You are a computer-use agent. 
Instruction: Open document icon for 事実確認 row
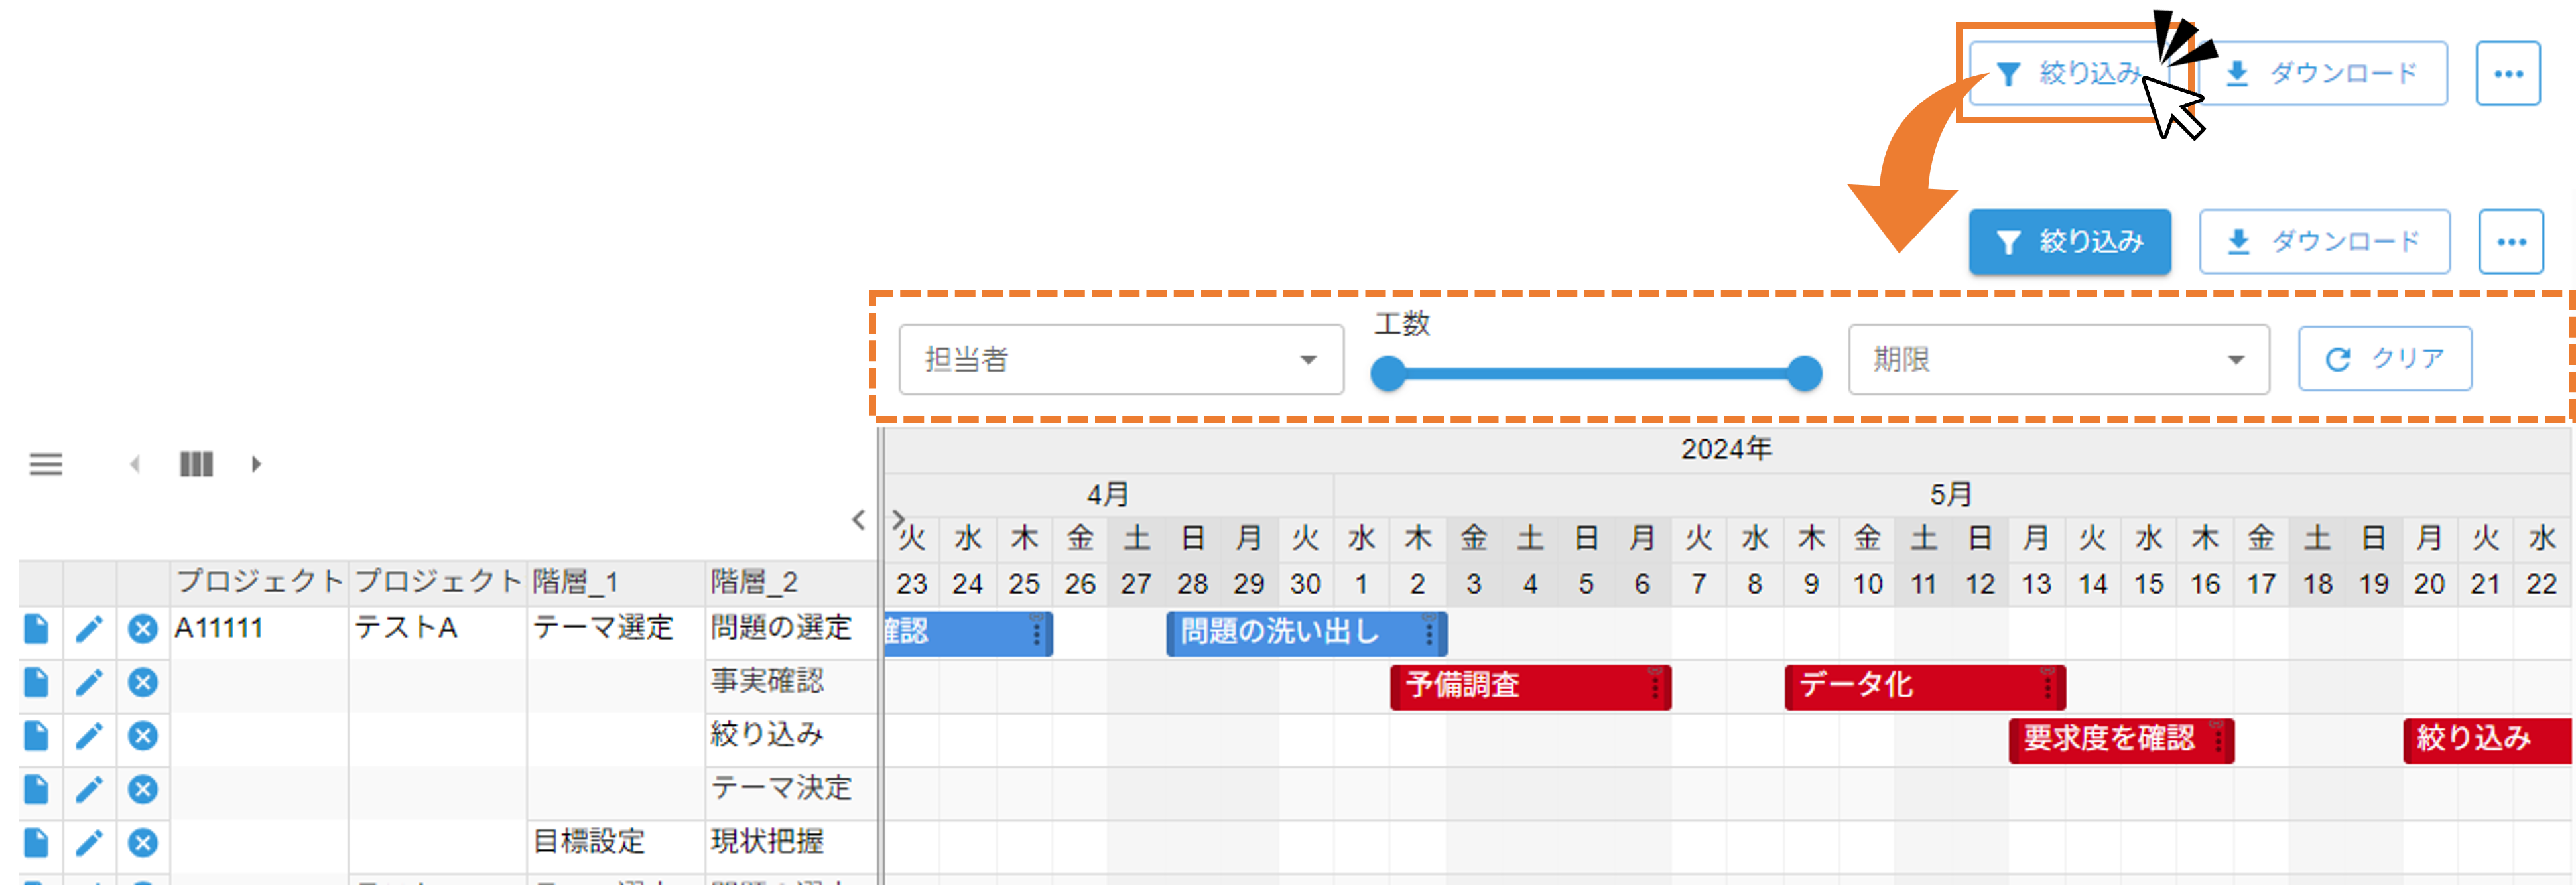click(x=36, y=683)
